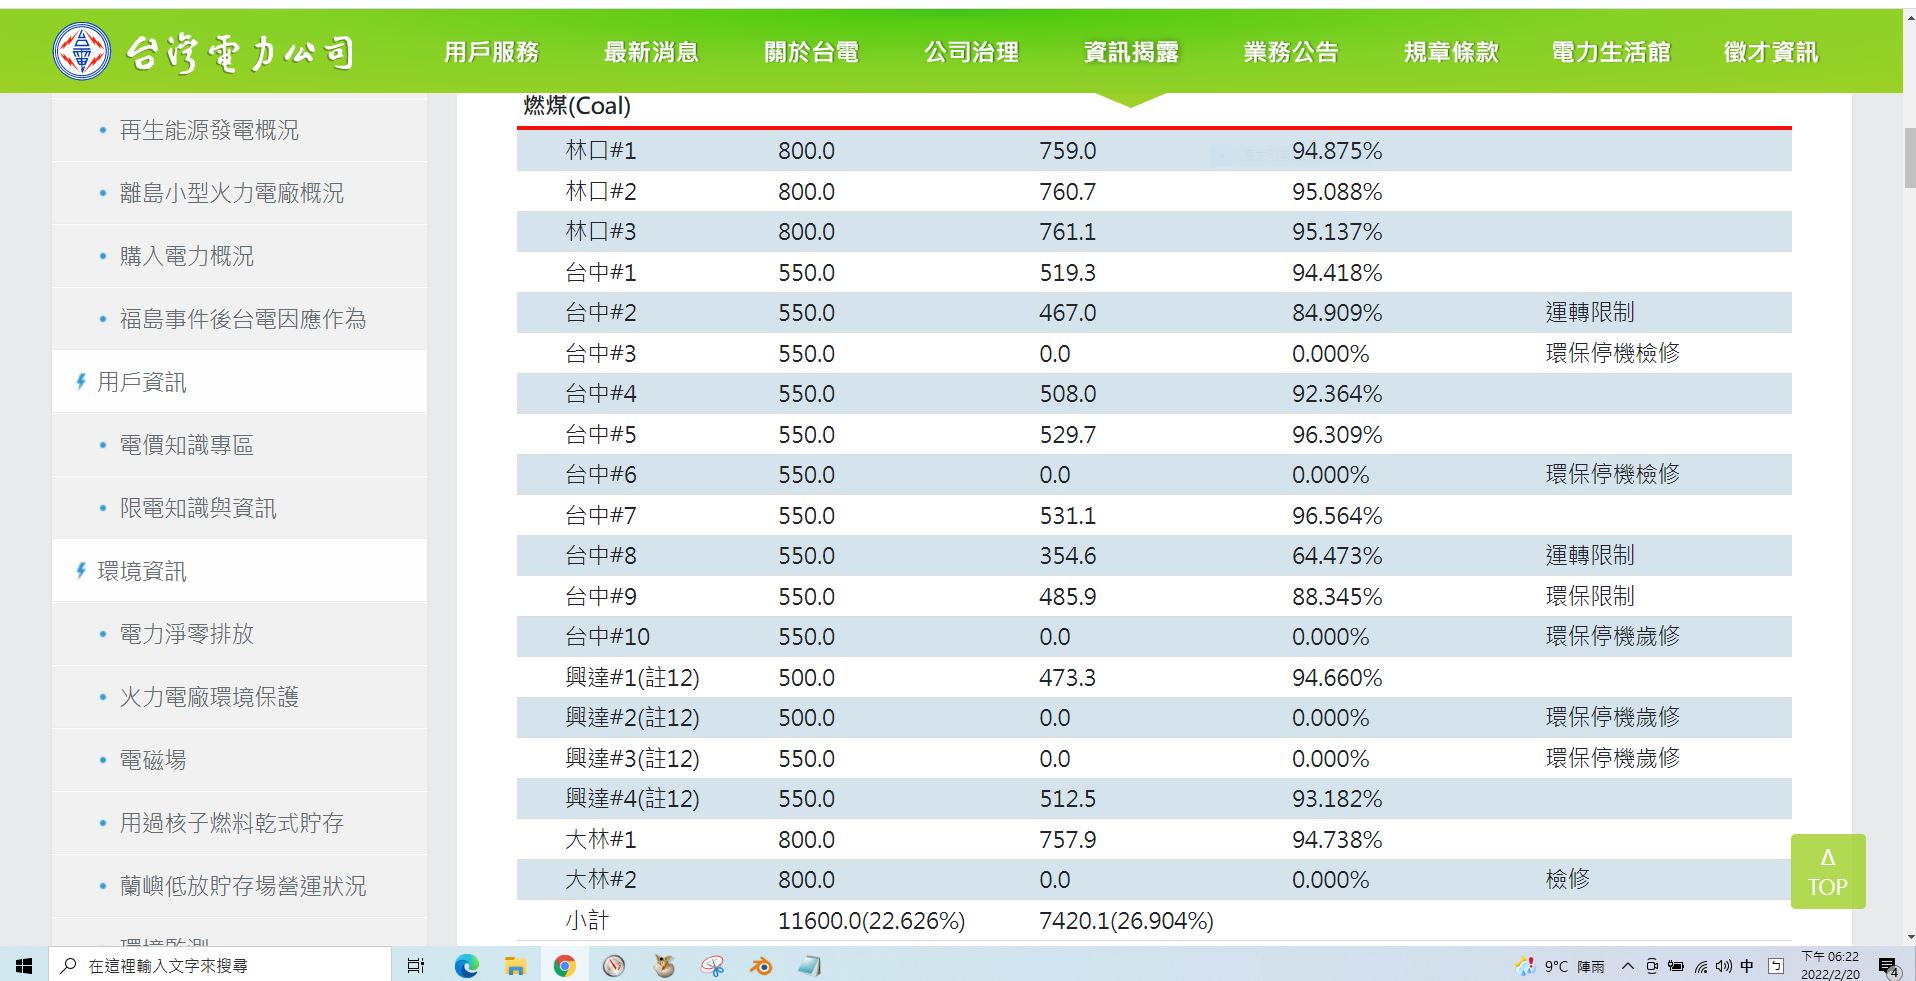The image size is (1916, 981).
Task: Open the weather widget showing 9°C
Action: tap(1560, 966)
